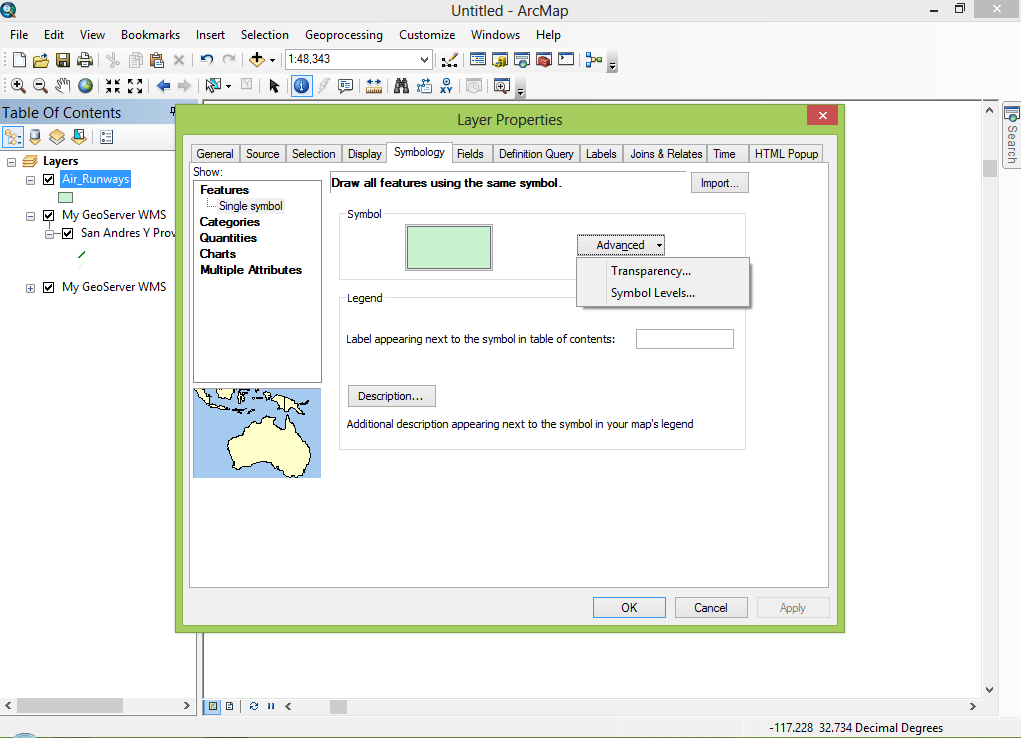
Task: Open the Find Route tool
Action: pos(424,85)
